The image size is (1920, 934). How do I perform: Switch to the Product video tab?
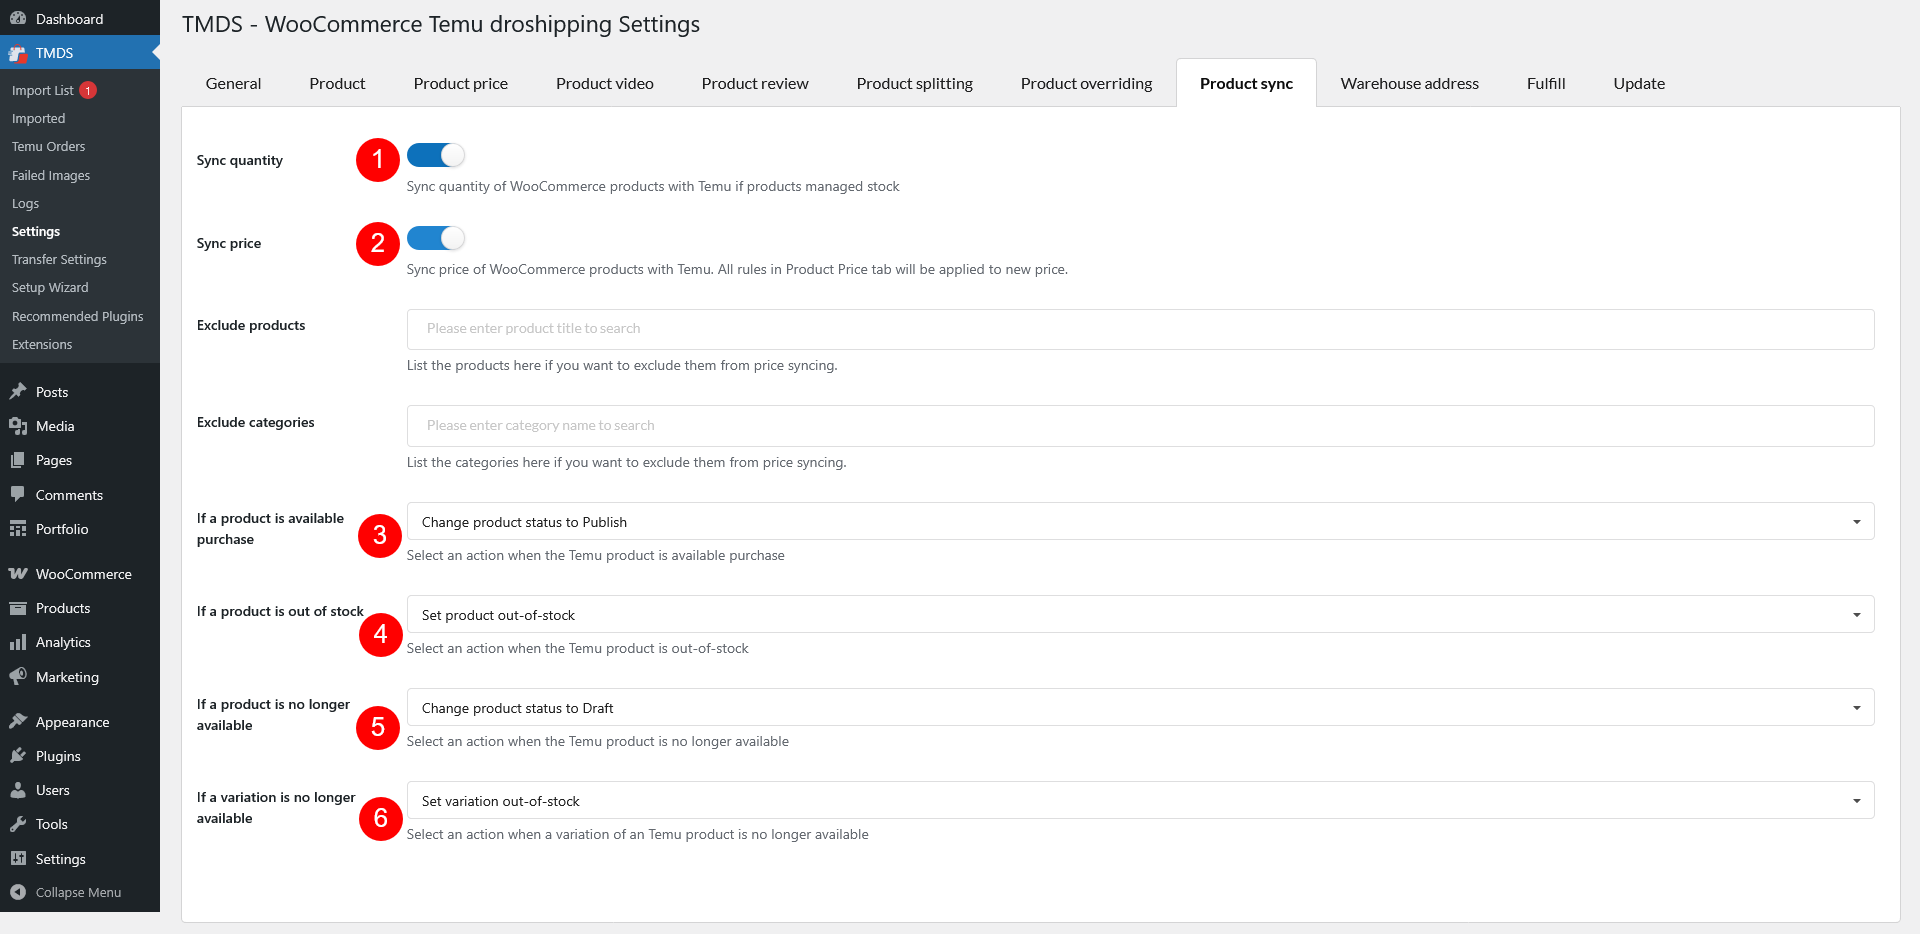605,84
